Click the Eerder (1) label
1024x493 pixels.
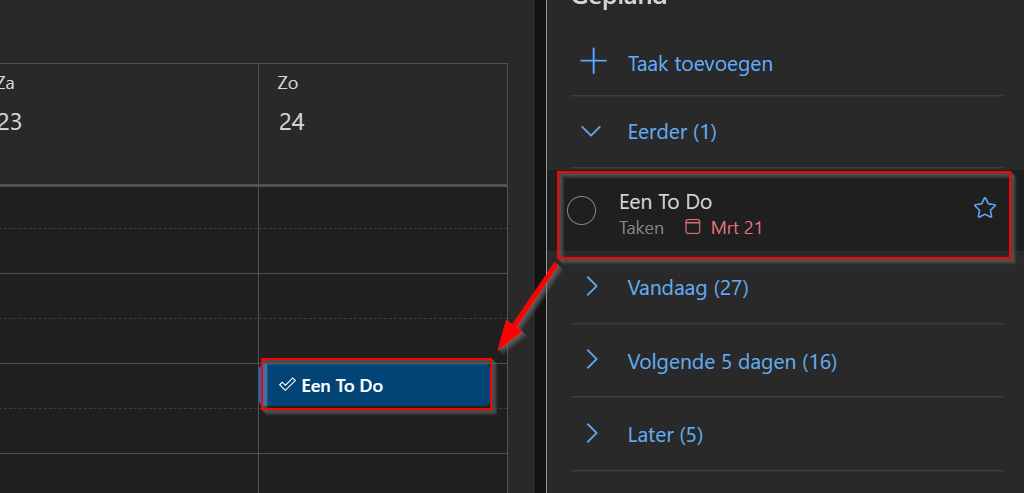(x=672, y=132)
